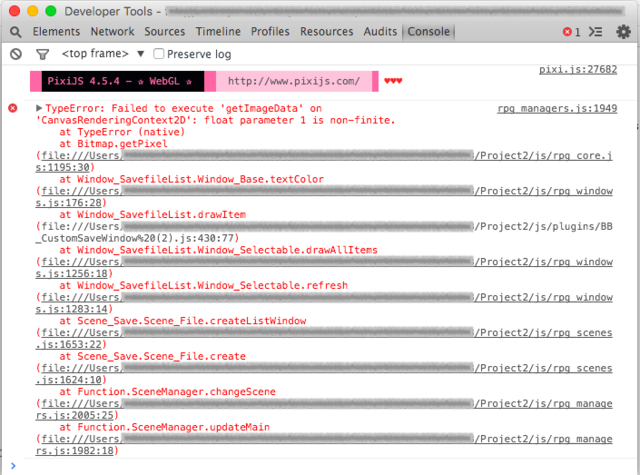Follow the rpg_core.js link under Bitmap.getPixel

click(x=324, y=162)
